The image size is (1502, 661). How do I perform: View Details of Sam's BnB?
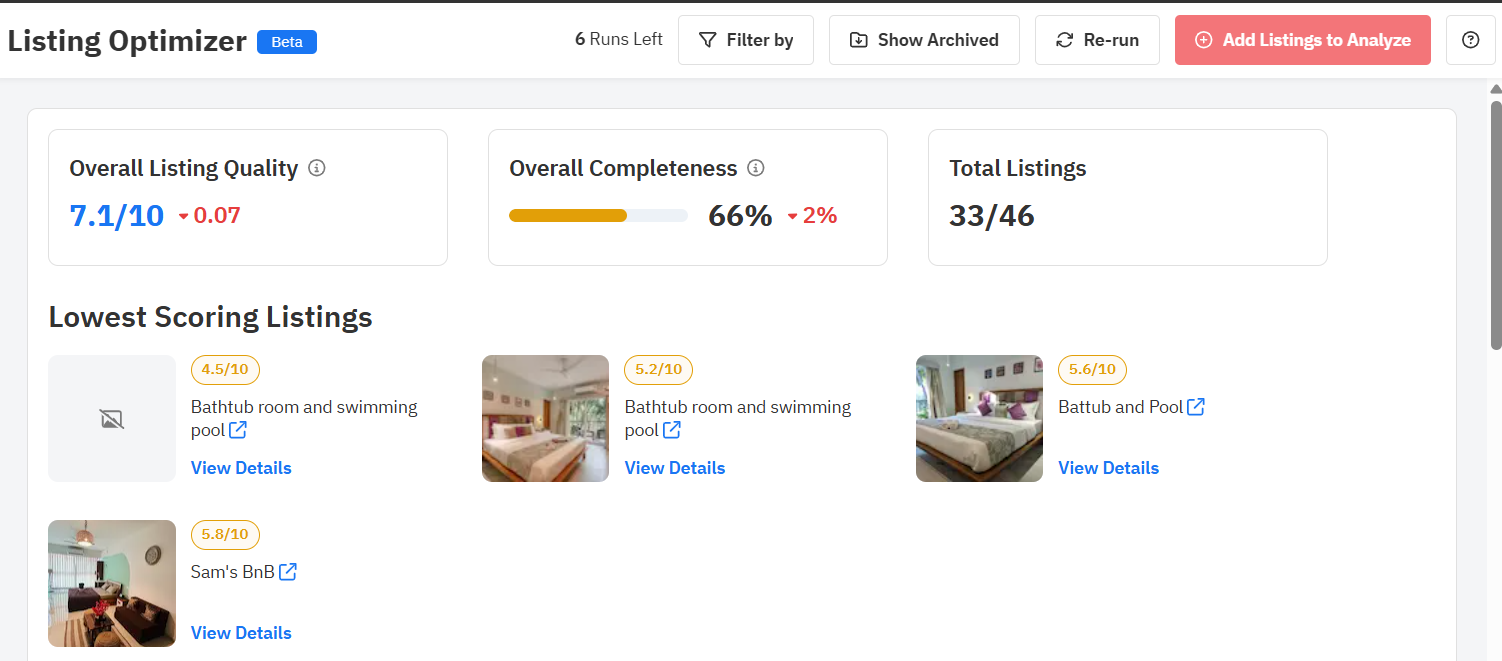click(x=241, y=633)
